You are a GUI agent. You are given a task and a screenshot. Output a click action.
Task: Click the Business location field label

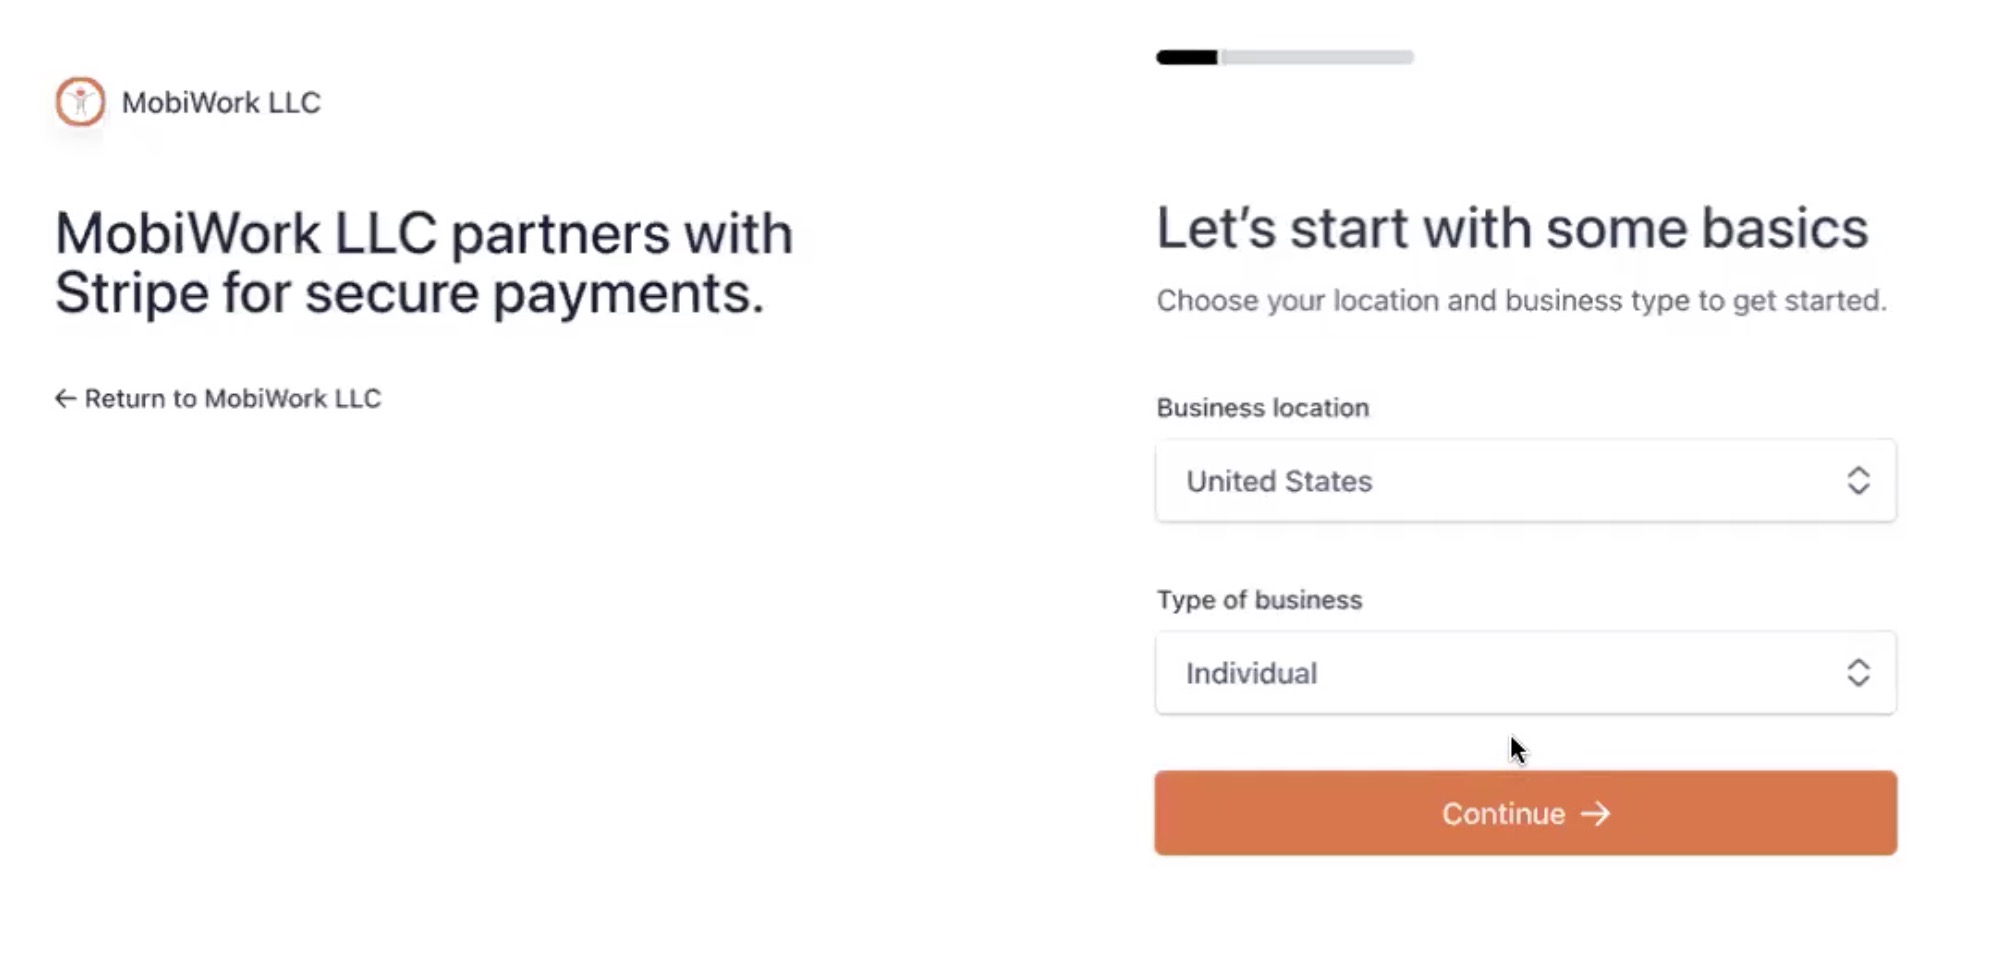pos(1262,408)
